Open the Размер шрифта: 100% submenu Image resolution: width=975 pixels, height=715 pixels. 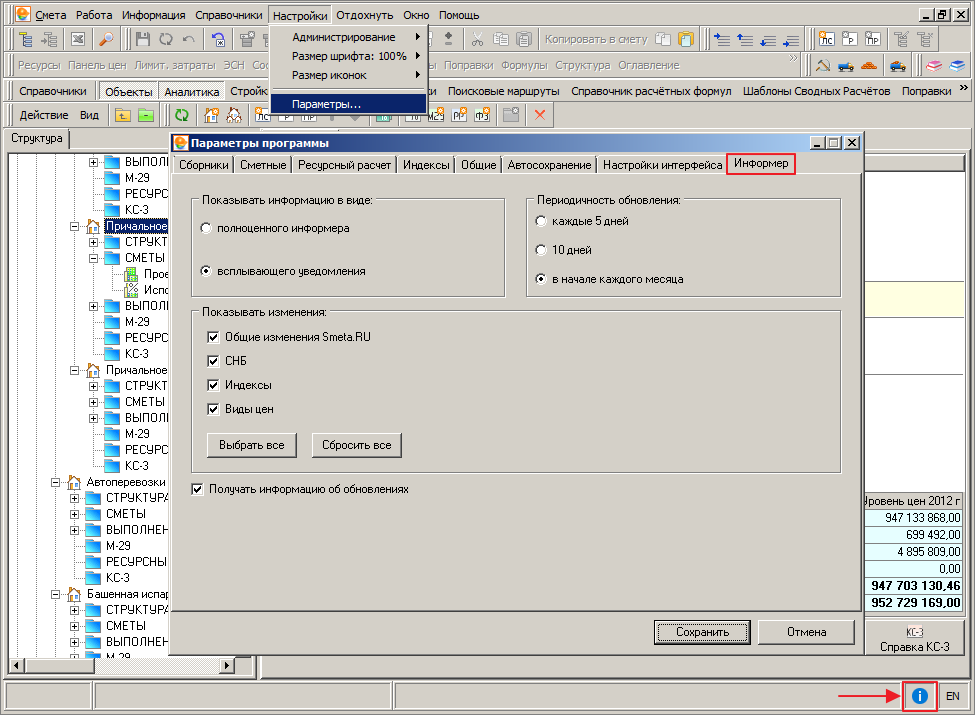[x=349, y=56]
